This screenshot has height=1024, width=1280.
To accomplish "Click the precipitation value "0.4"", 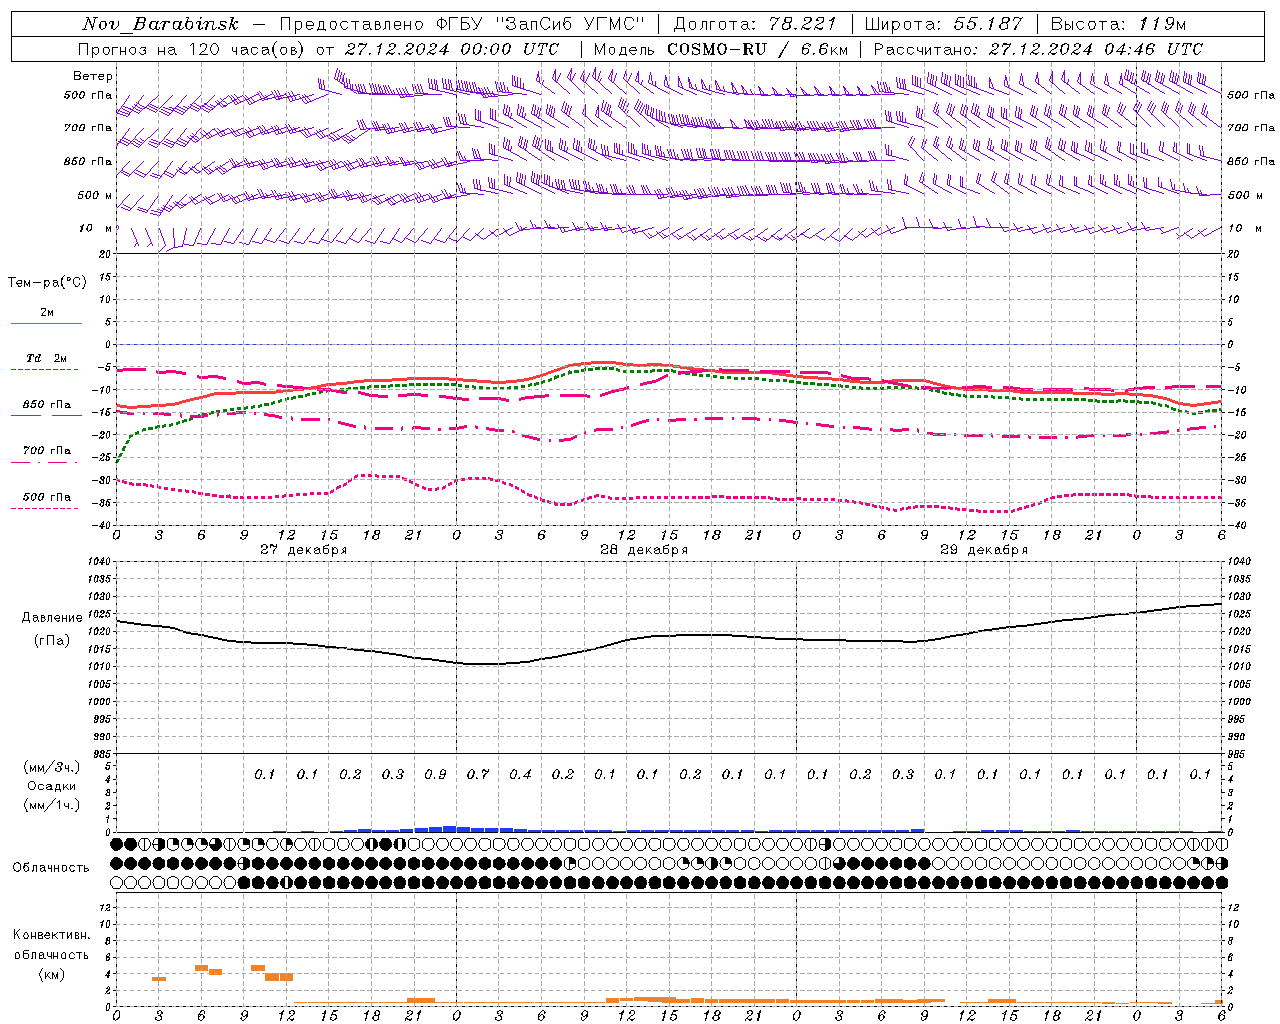I will pyautogui.click(x=520, y=774).
